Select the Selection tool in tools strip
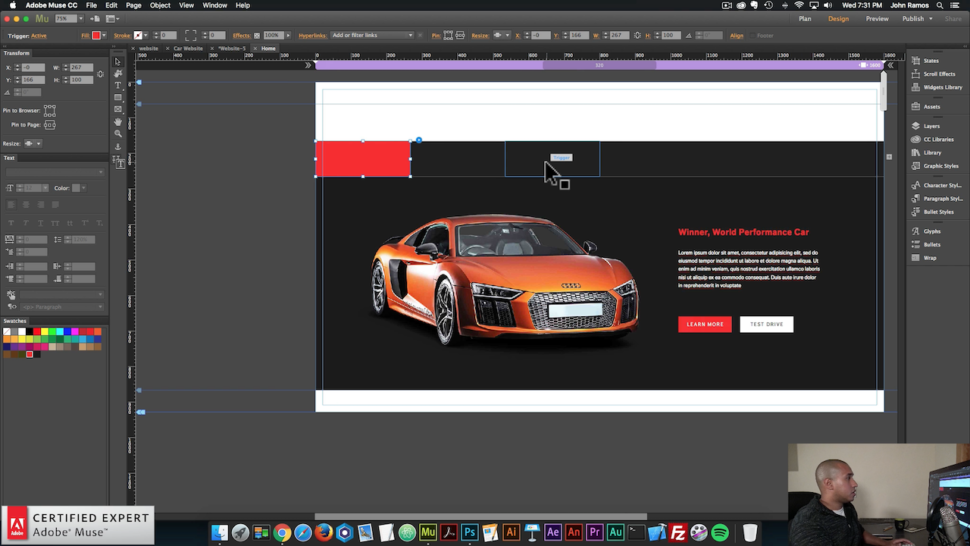This screenshot has width=970, height=546. click(118, 61)
